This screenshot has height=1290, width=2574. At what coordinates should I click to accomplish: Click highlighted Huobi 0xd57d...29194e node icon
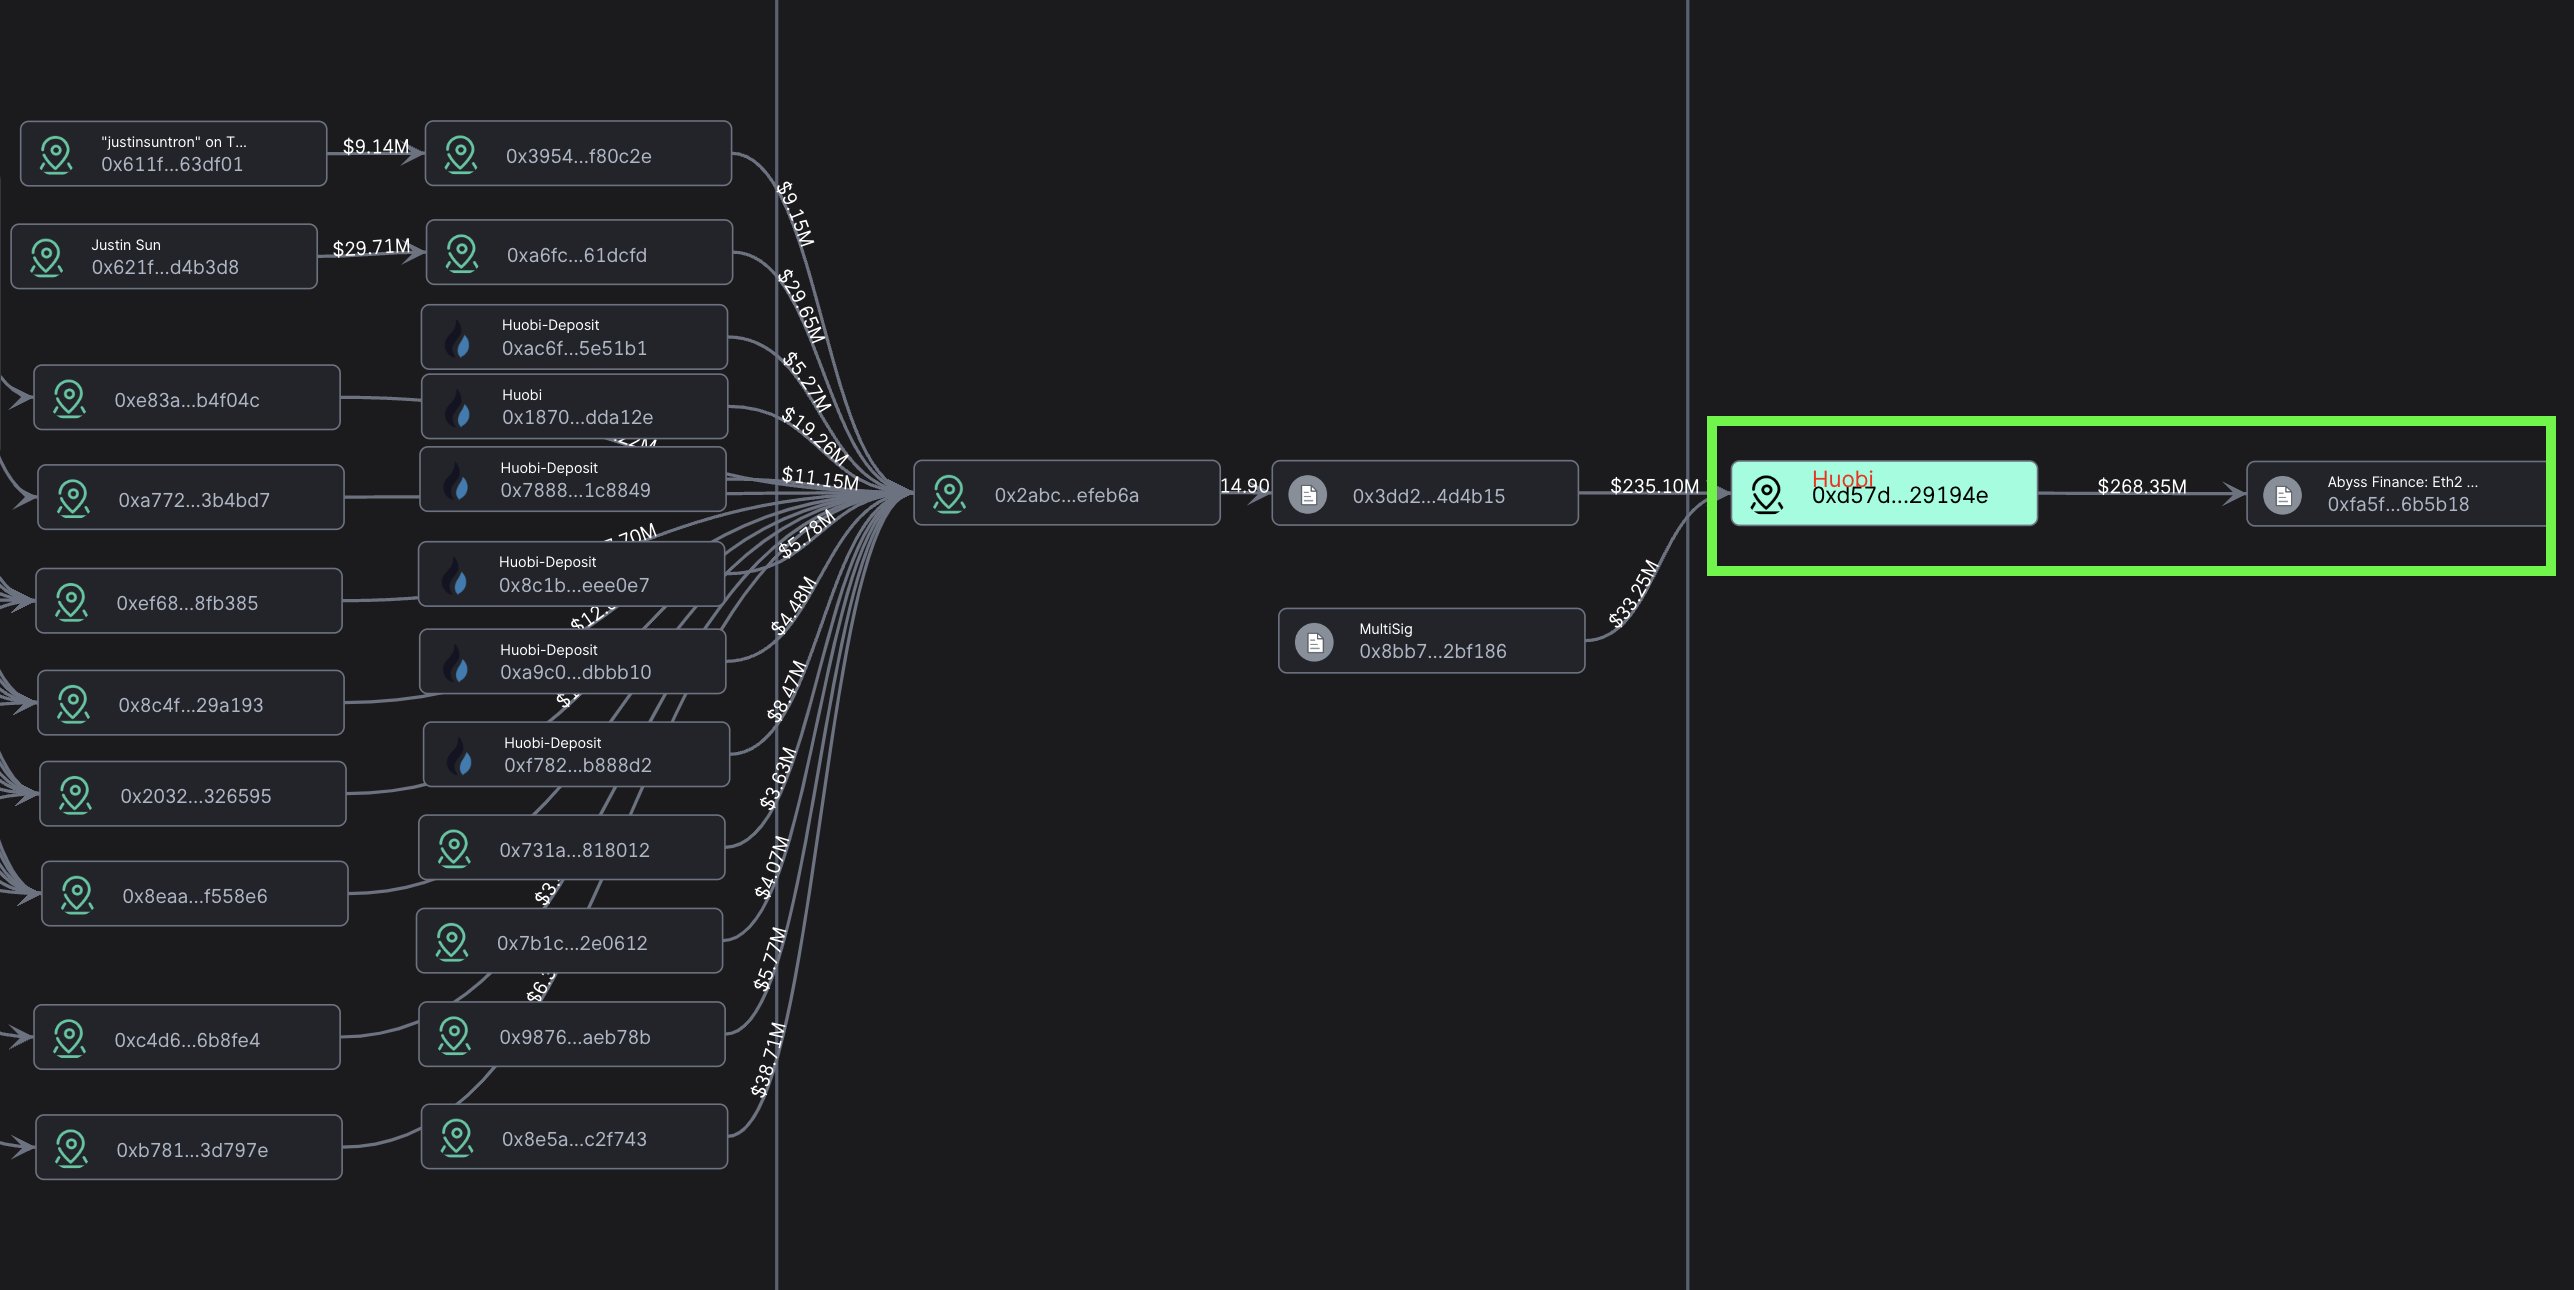click(x=1766, y=494)
